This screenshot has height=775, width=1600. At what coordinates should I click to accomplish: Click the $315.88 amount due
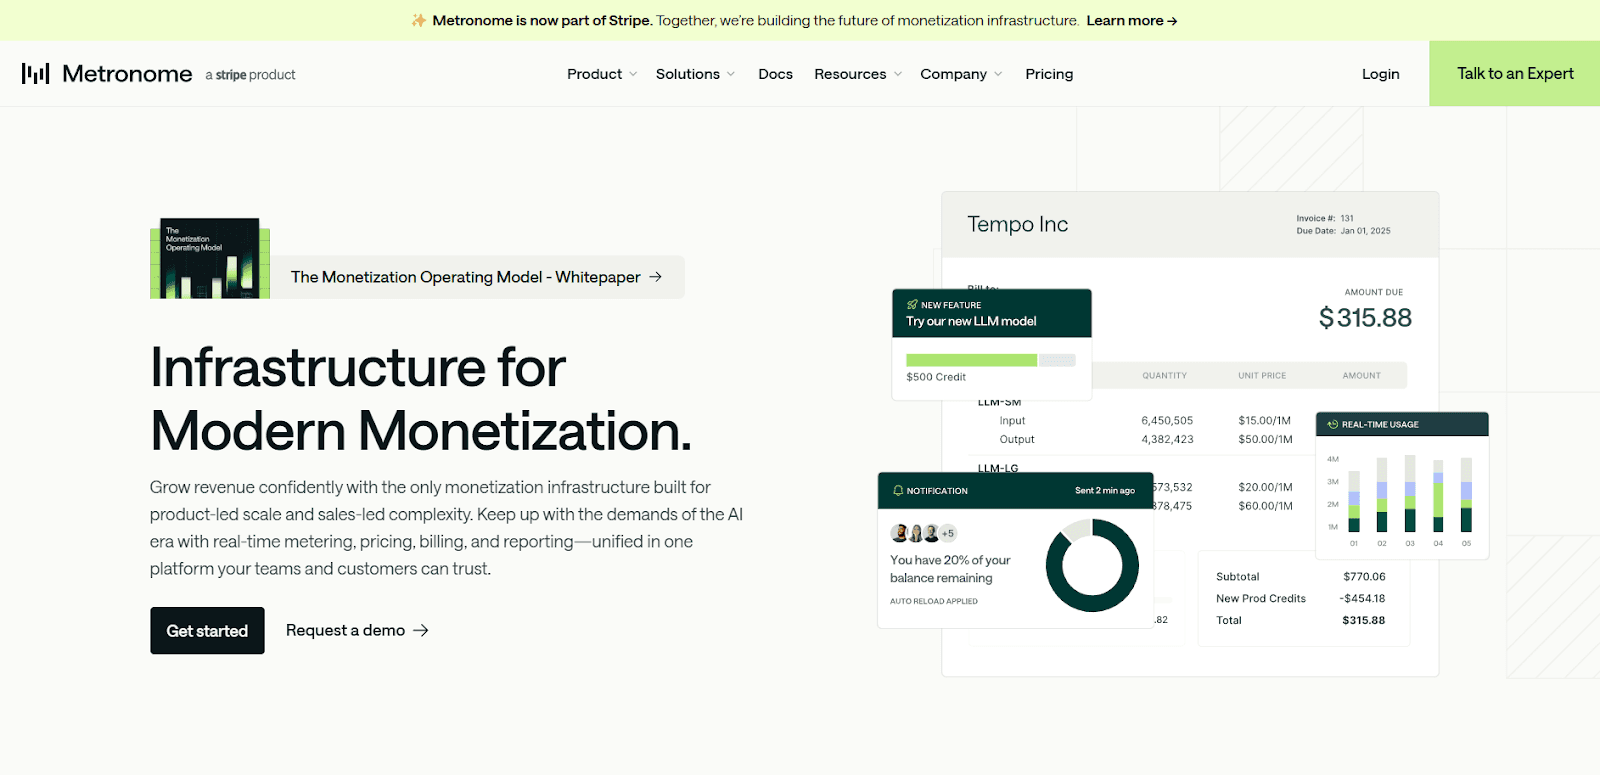coord(1365,318)
